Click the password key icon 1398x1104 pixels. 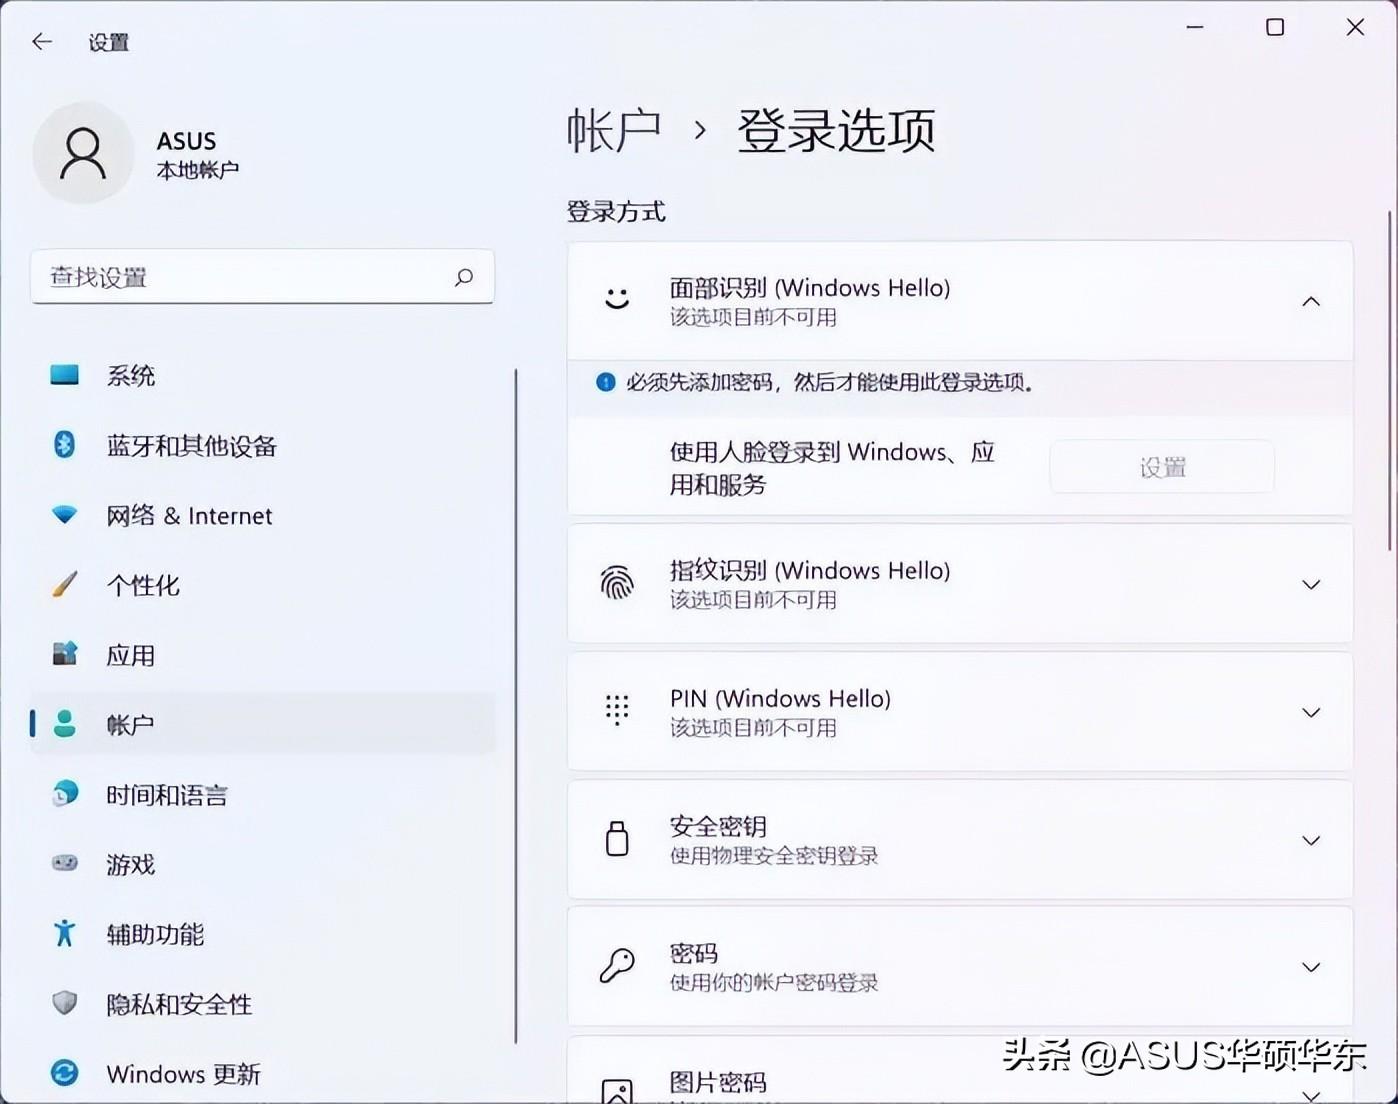tap(617, 966)
